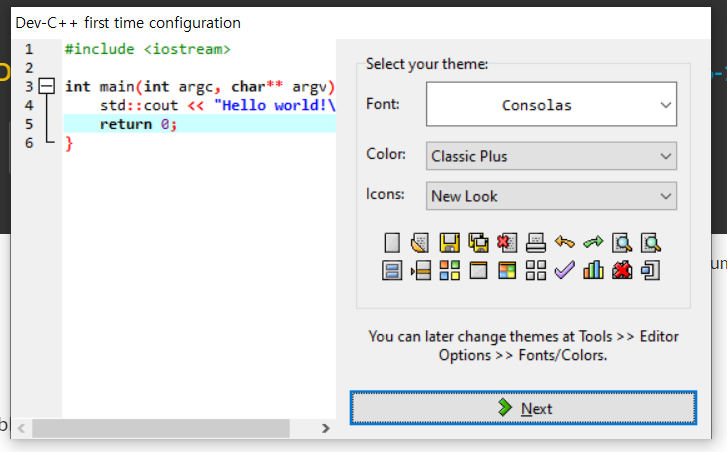
Task: Click the highlighted 'return 0;' line
Action: [199, 124]
